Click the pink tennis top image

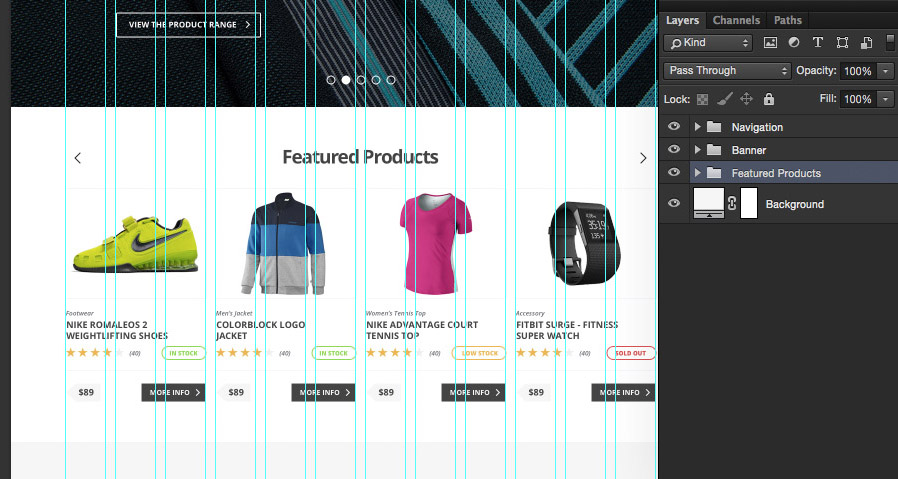tap(435, 244)
